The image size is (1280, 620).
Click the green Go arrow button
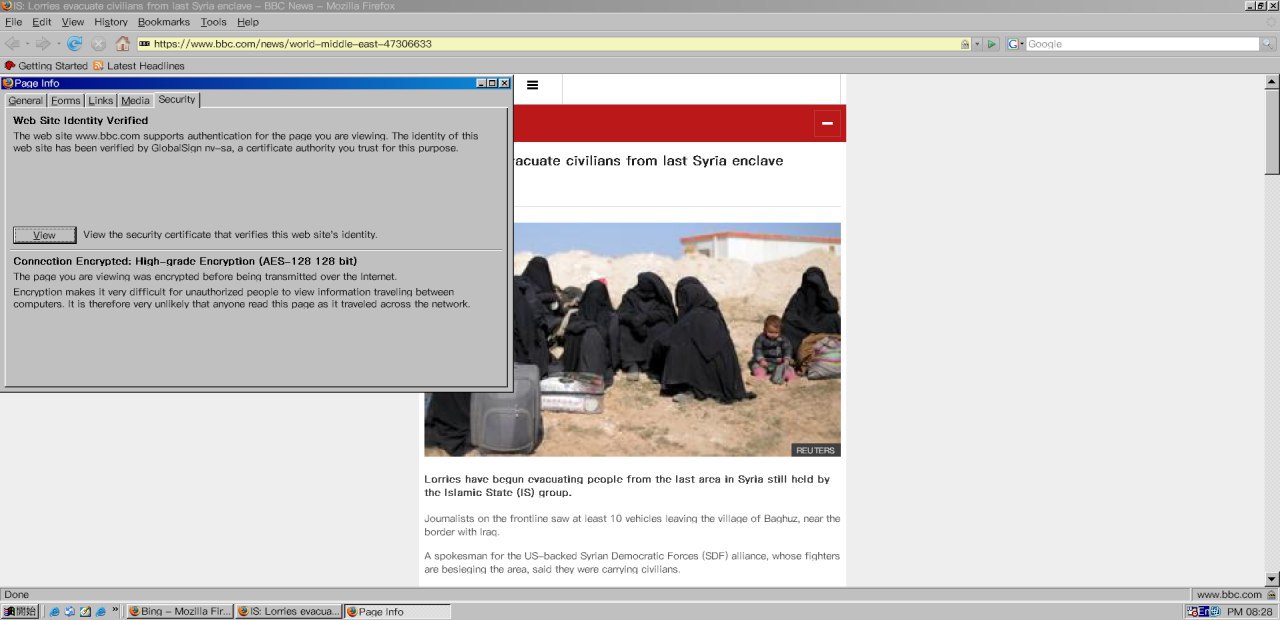[992, 44]
